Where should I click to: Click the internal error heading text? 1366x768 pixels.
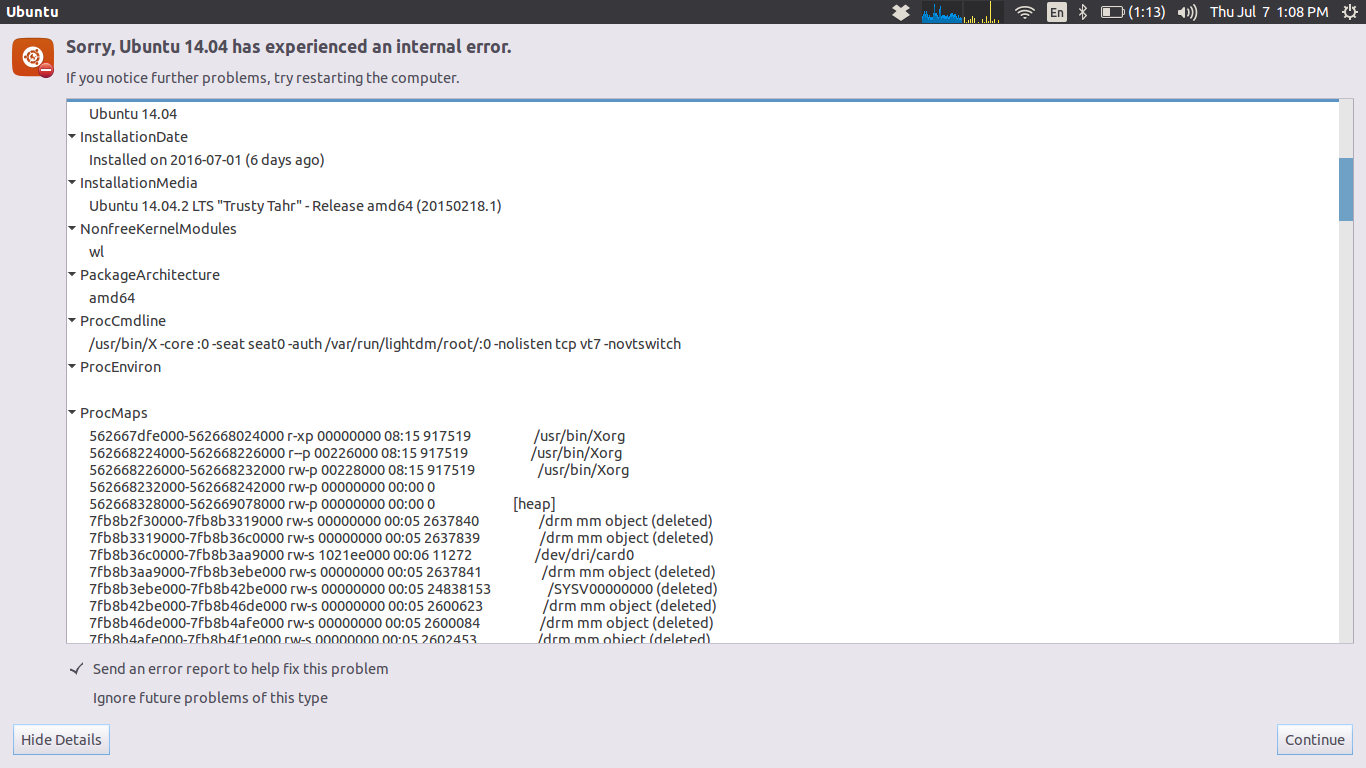[289, 47]
